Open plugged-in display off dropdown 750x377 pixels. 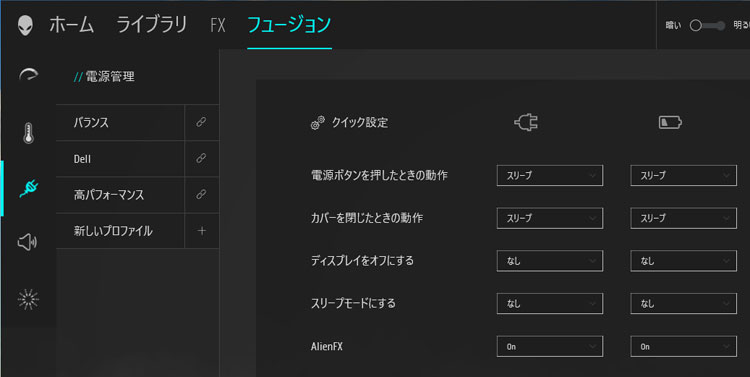click(x=550, y=261)
